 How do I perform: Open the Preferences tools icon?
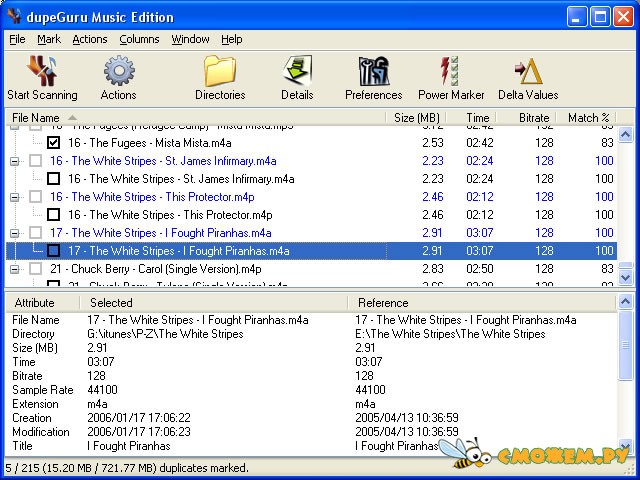(373, 71)
